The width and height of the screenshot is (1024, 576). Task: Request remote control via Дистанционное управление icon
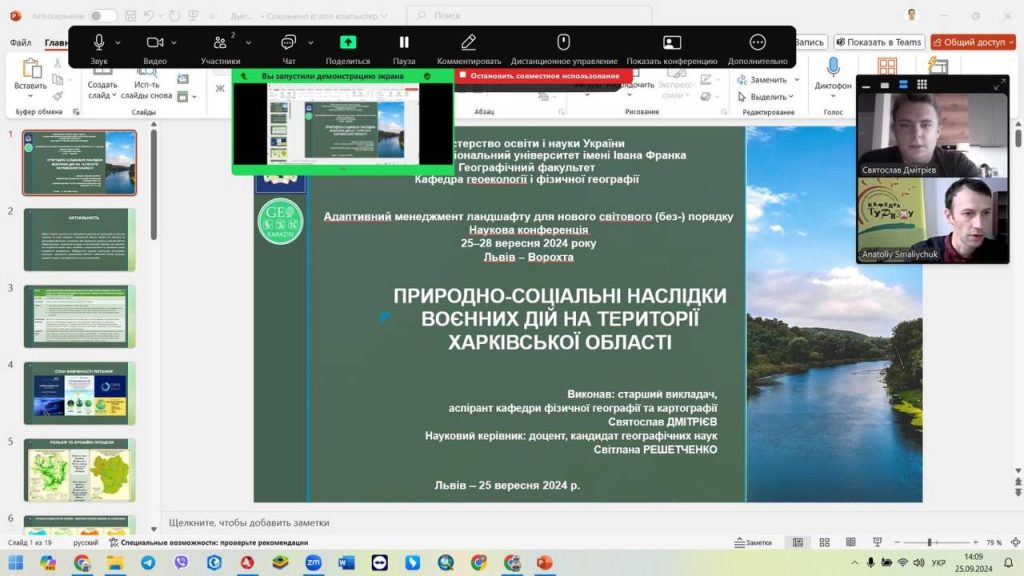(563, 43)
